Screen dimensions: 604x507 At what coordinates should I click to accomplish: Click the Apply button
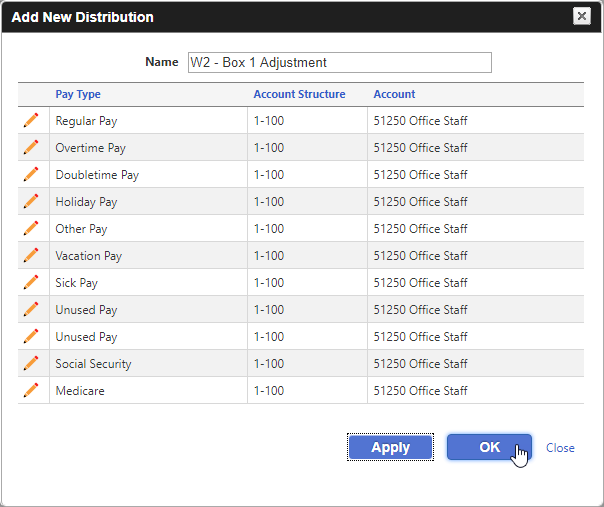390,447
